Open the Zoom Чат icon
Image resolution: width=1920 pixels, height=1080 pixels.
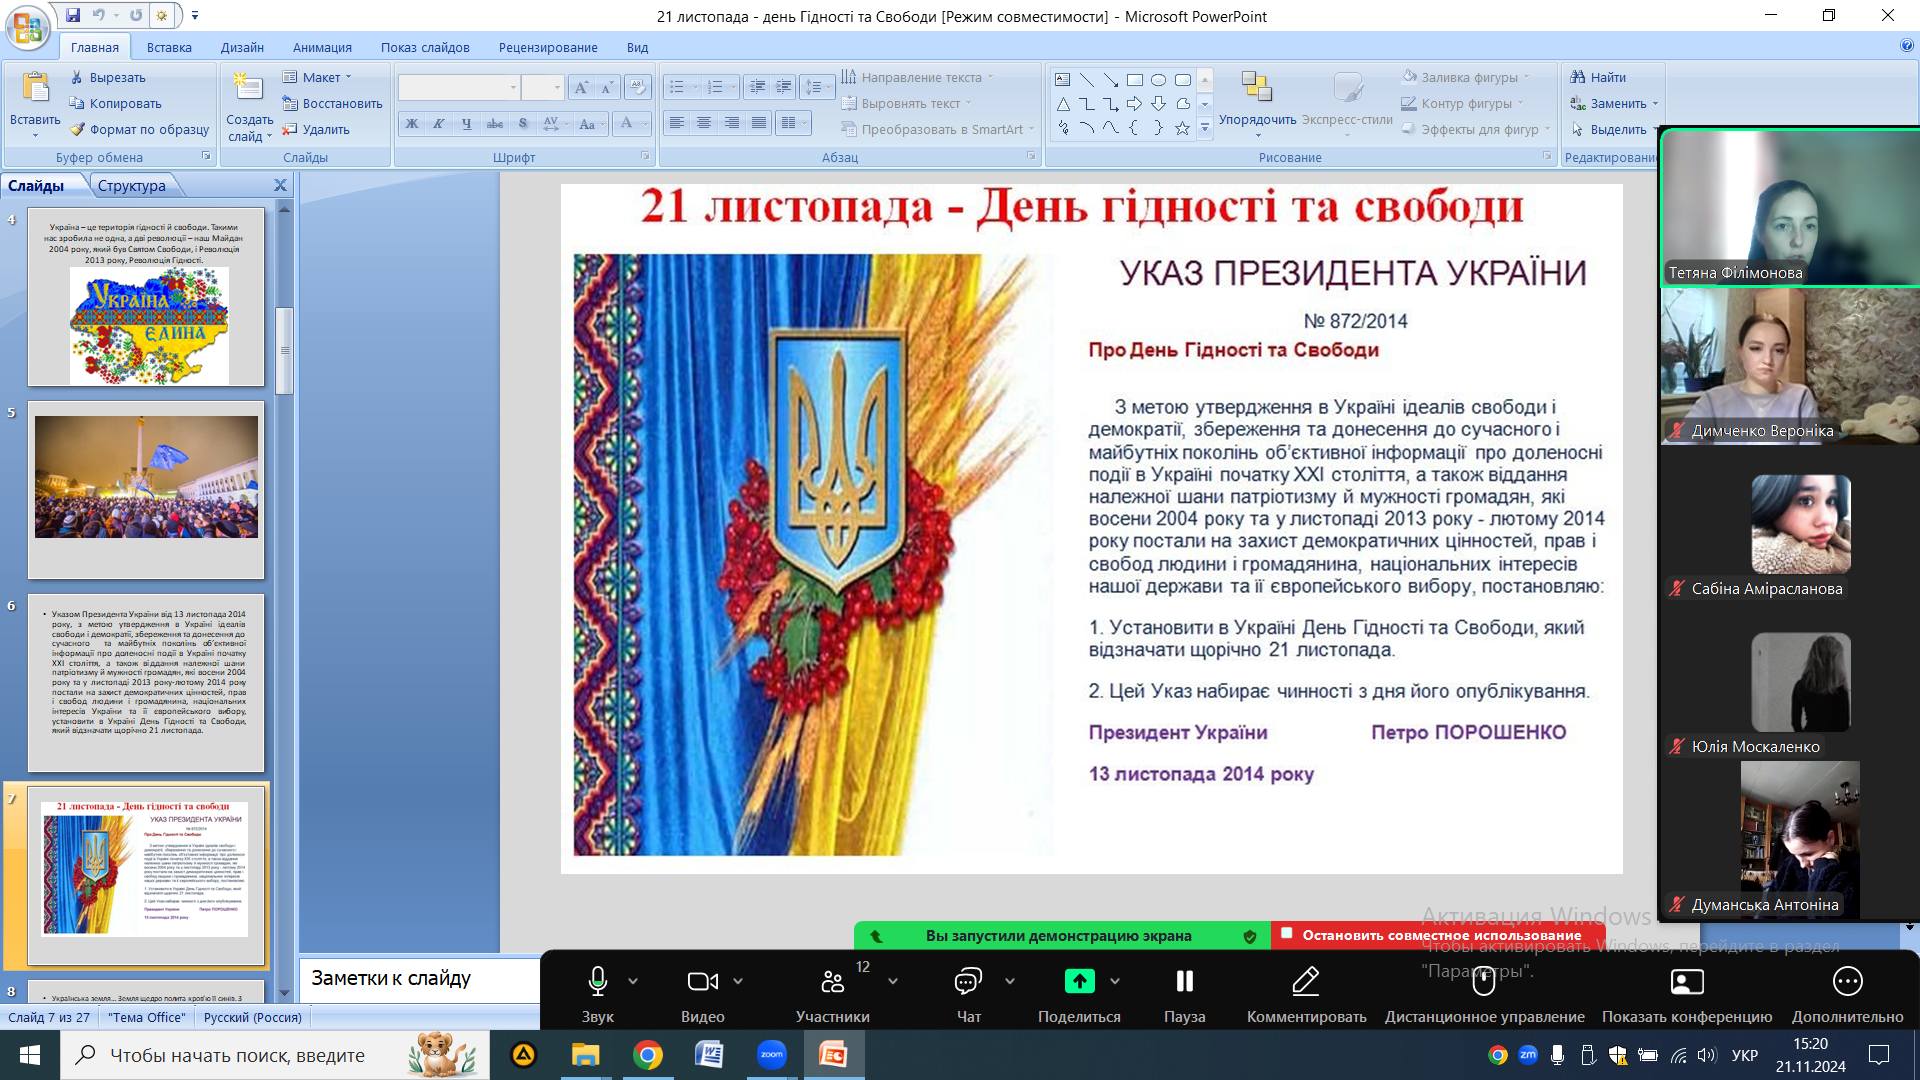[967, 981]
